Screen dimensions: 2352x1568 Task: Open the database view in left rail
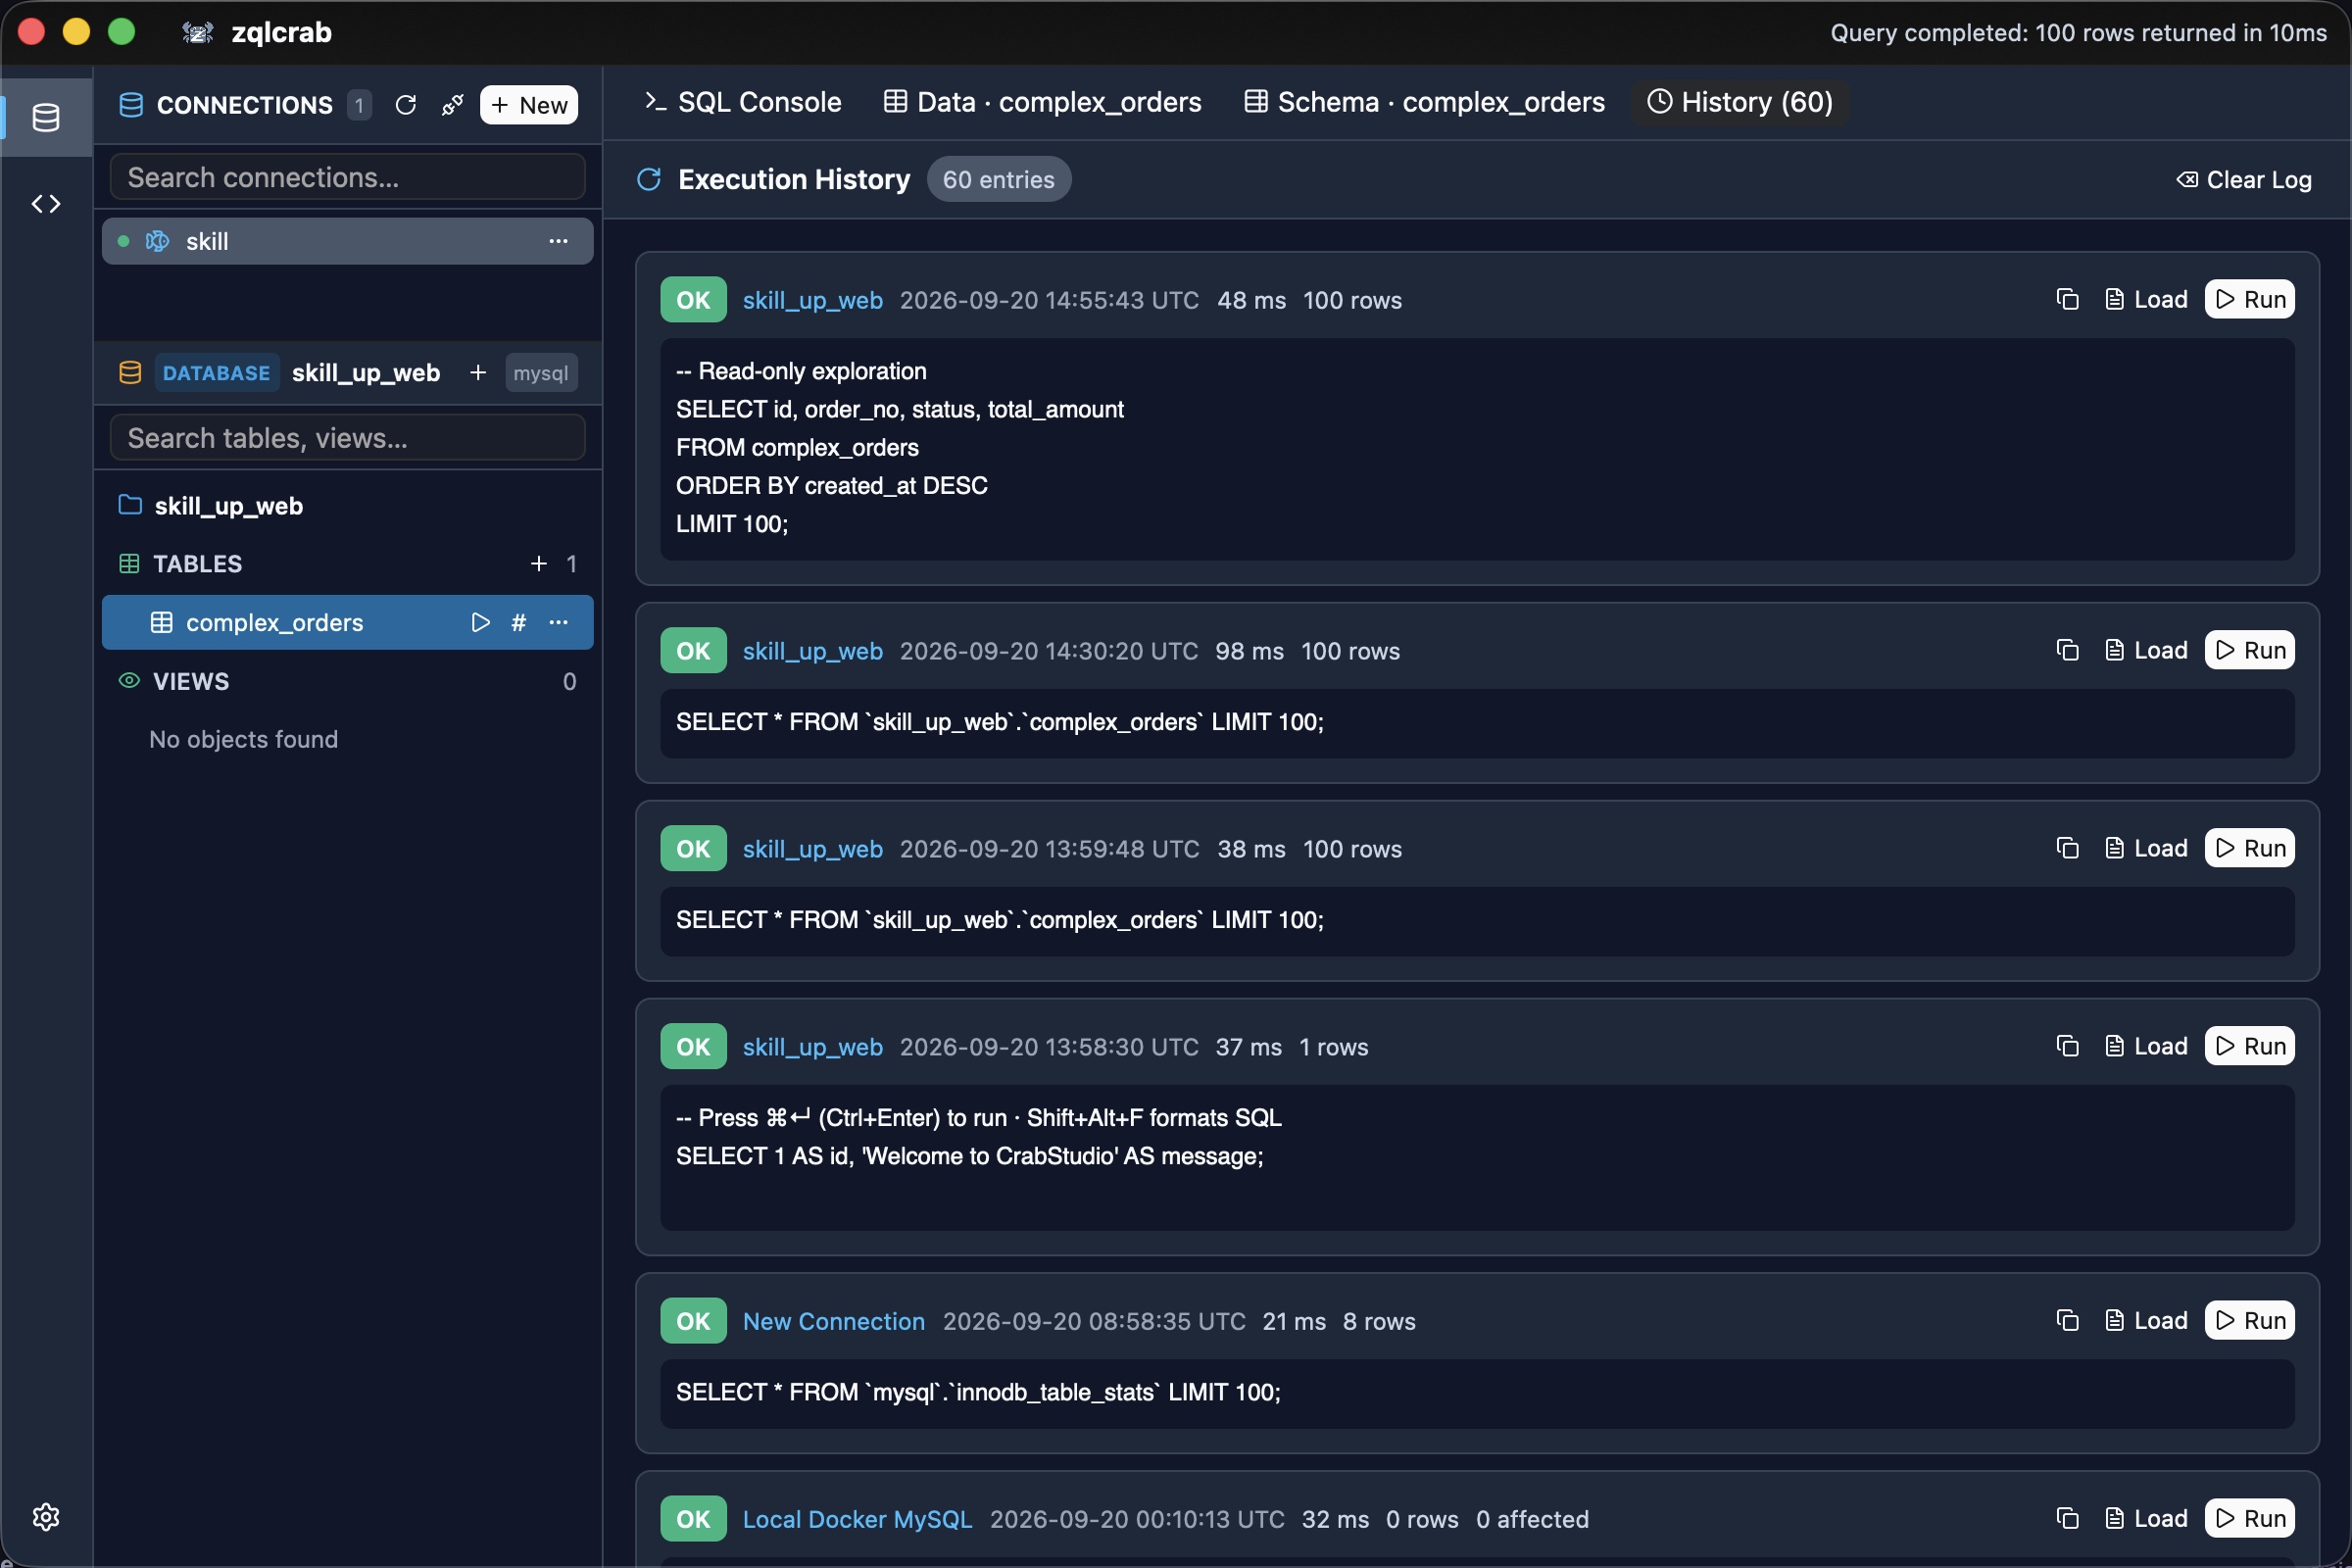tap(46, 117)
